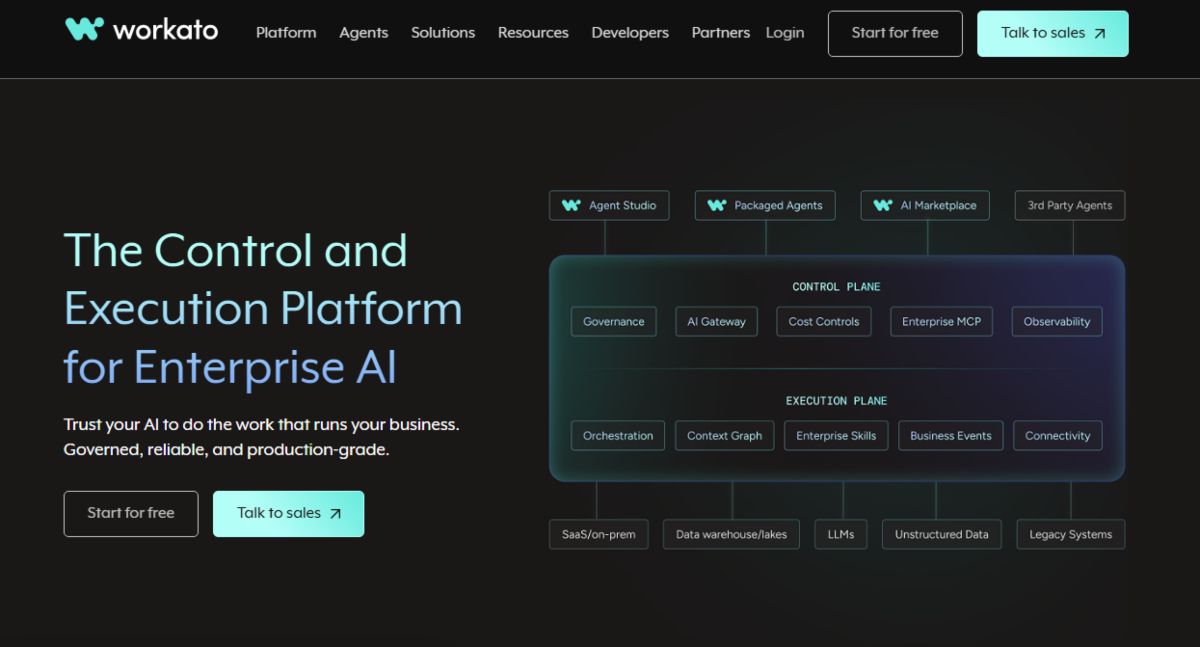
Task: Click arrow icon in header Talk to sales
Action: (x=1100, y=34)
